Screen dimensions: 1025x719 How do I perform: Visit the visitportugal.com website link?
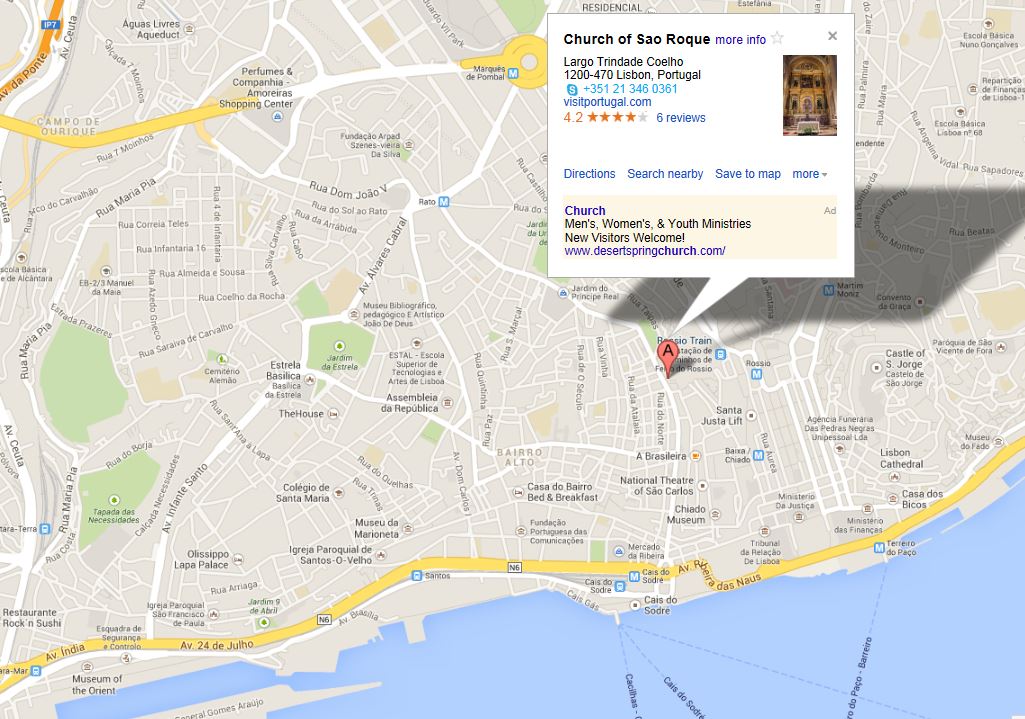(607, 102)
